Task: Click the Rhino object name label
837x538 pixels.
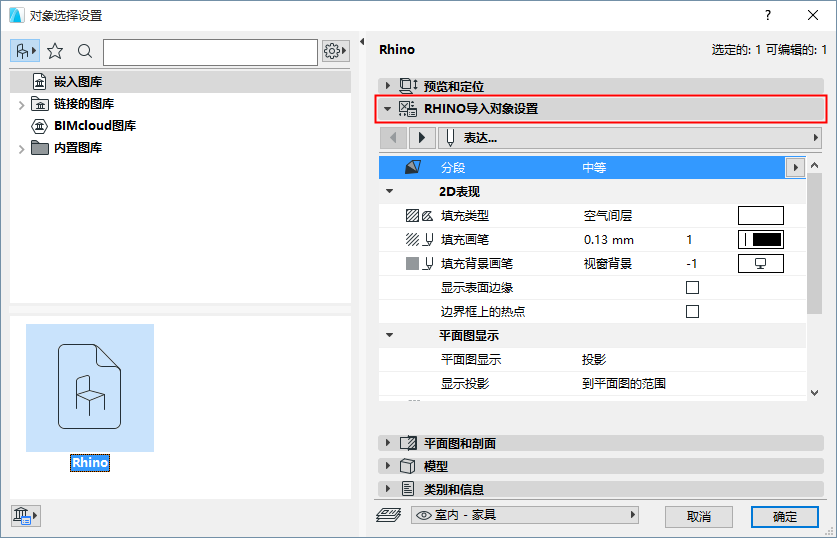Action: (x=90, y=463)
